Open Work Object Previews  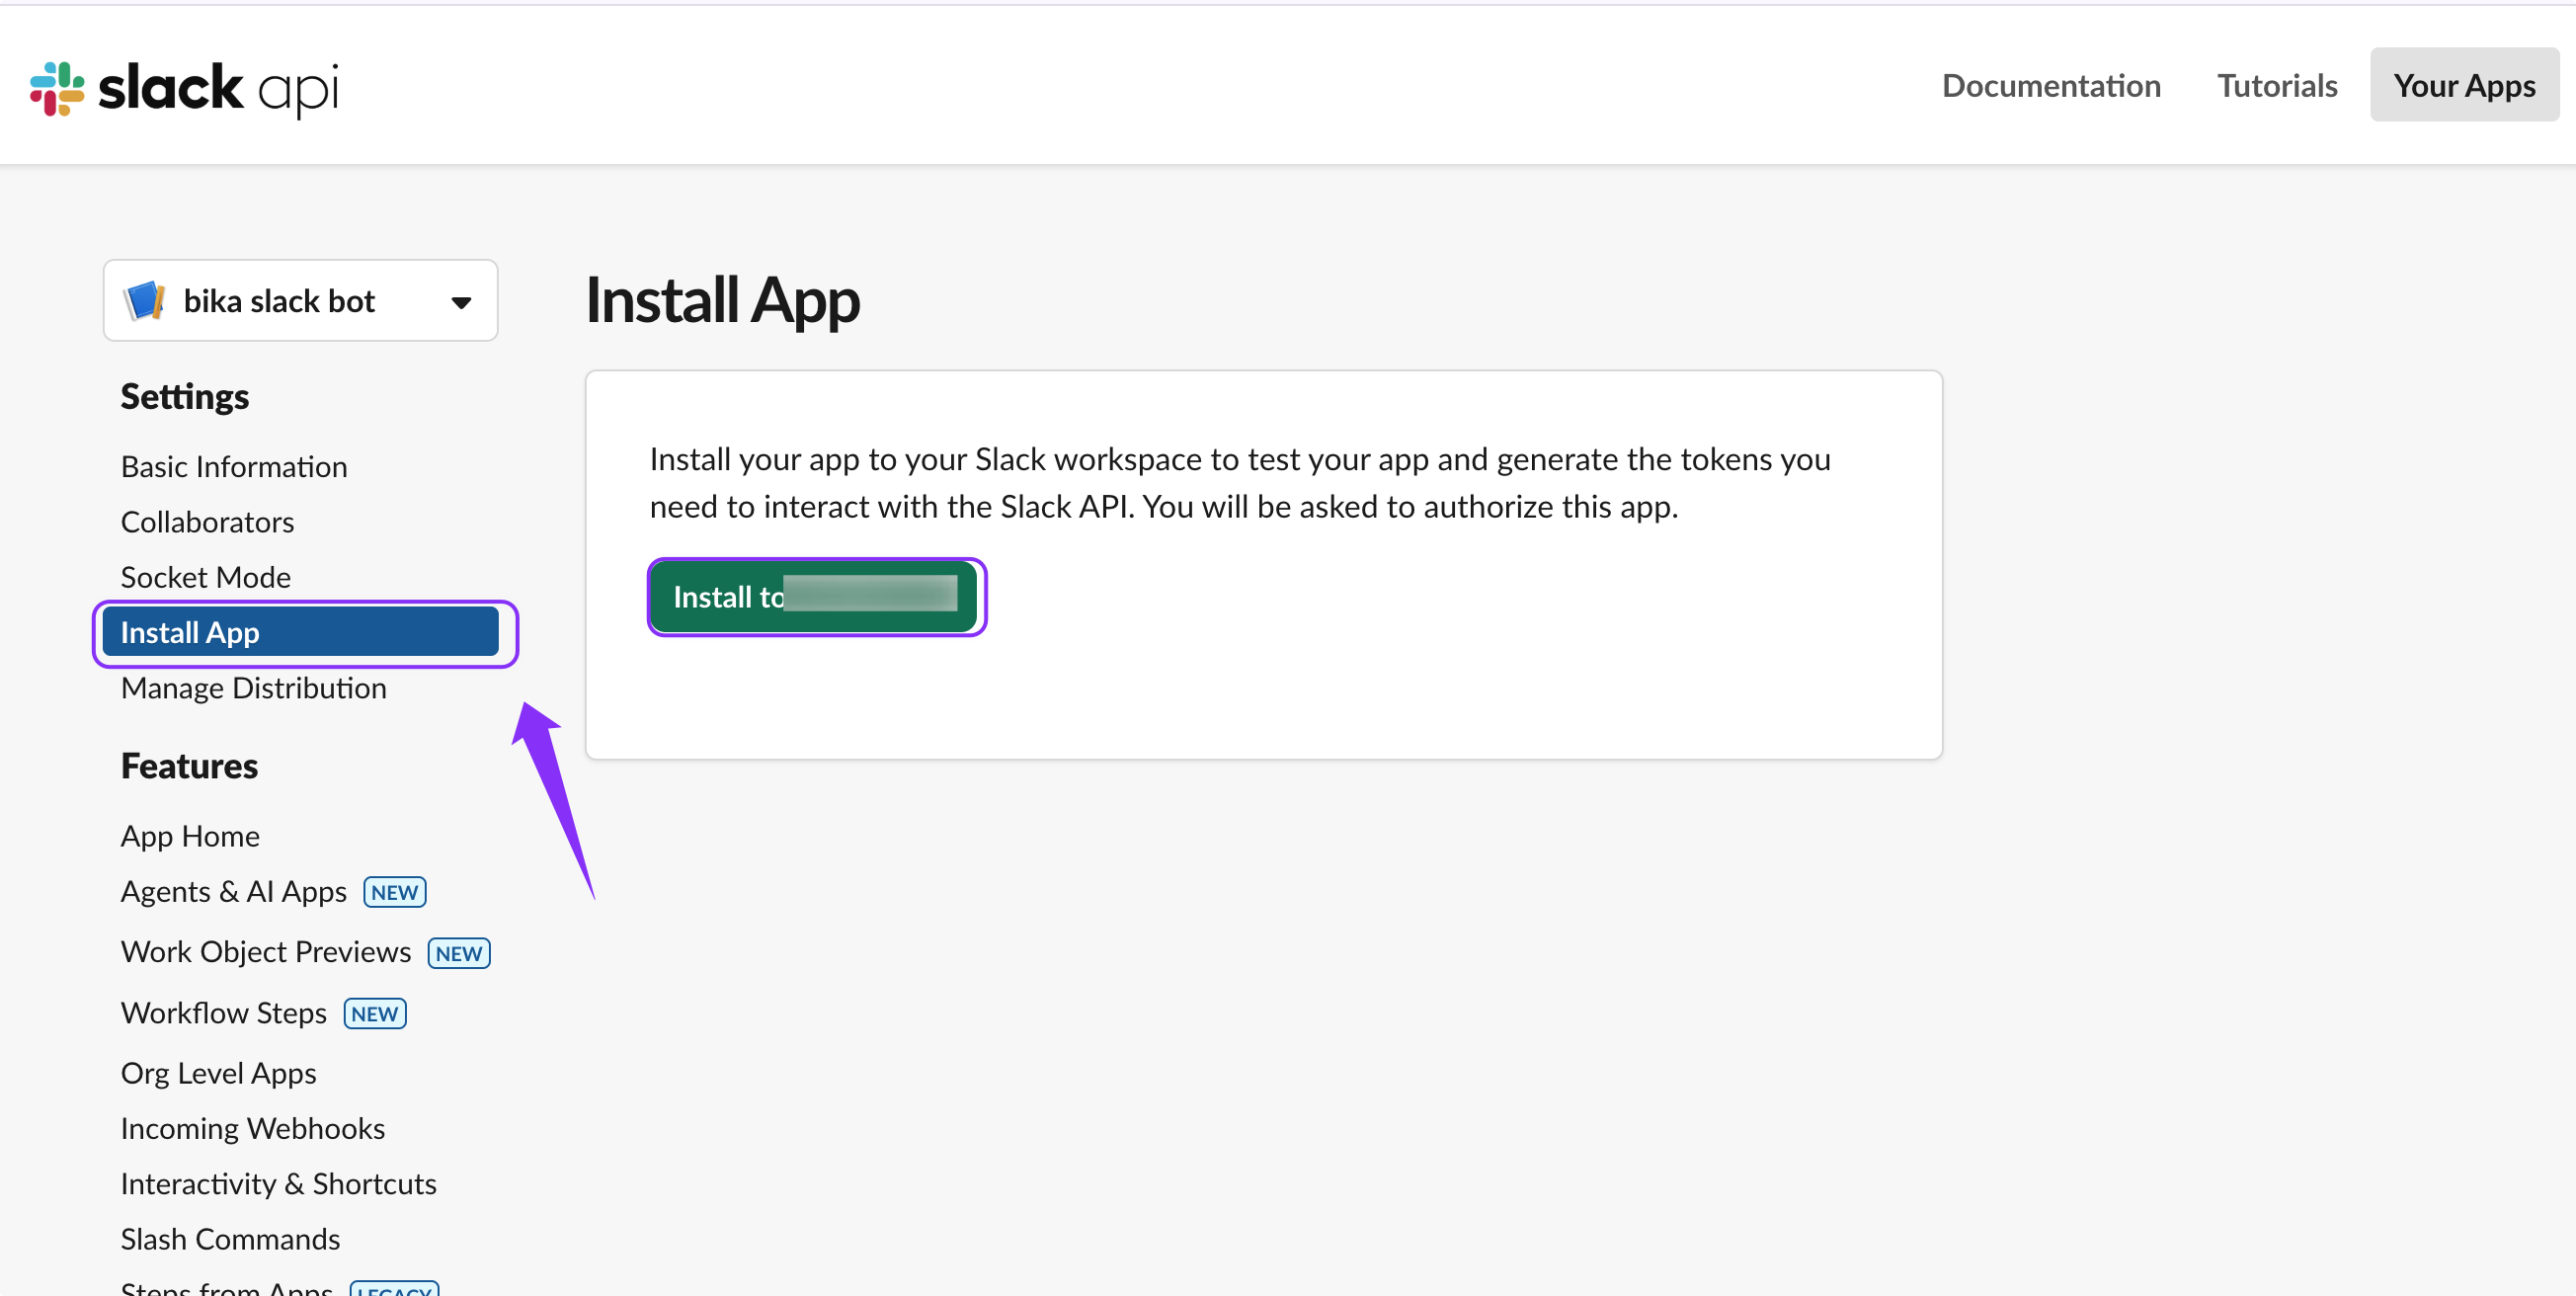[265, 952]
